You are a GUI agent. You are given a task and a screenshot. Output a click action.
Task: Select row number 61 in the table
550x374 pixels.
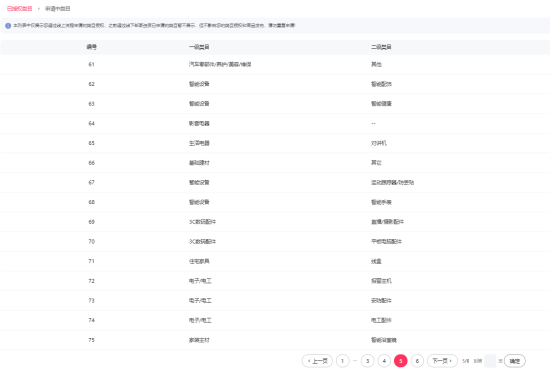tap(275, 64)
